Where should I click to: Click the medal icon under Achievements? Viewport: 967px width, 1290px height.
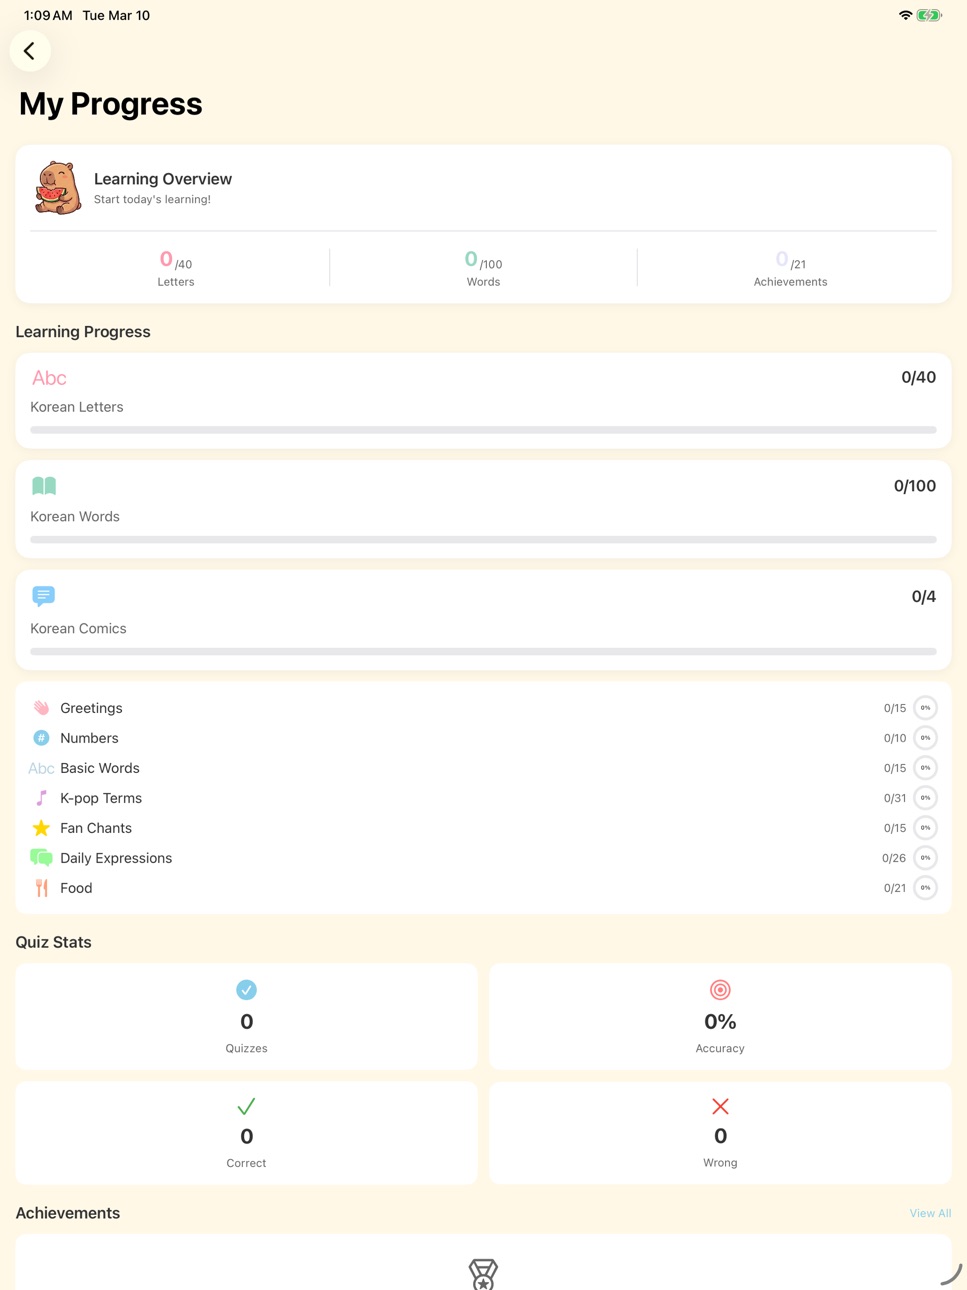pyautogui.click(x=483, y=1273)
